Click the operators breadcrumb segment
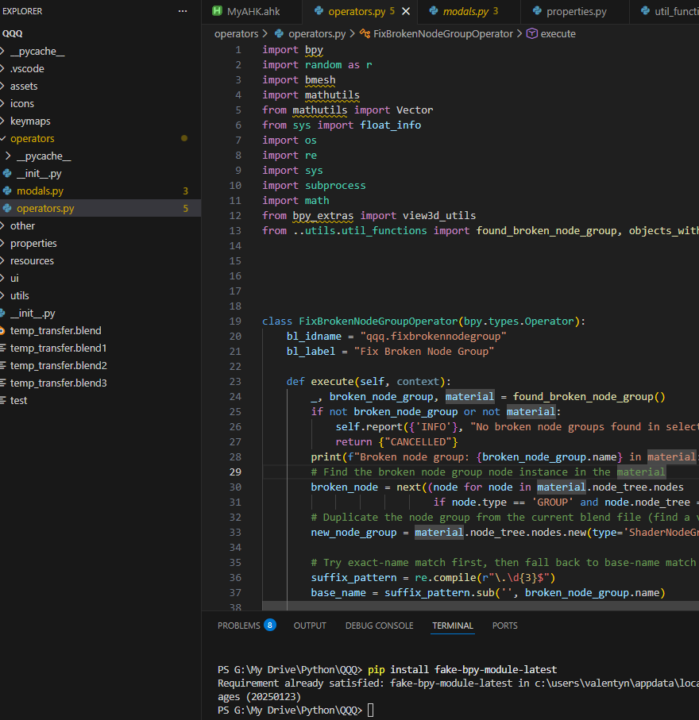 [236, 34]
